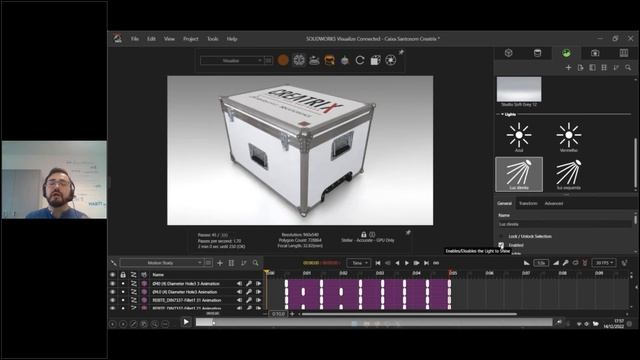
Task: Open the General properties tab
Action: pos(504,203)
